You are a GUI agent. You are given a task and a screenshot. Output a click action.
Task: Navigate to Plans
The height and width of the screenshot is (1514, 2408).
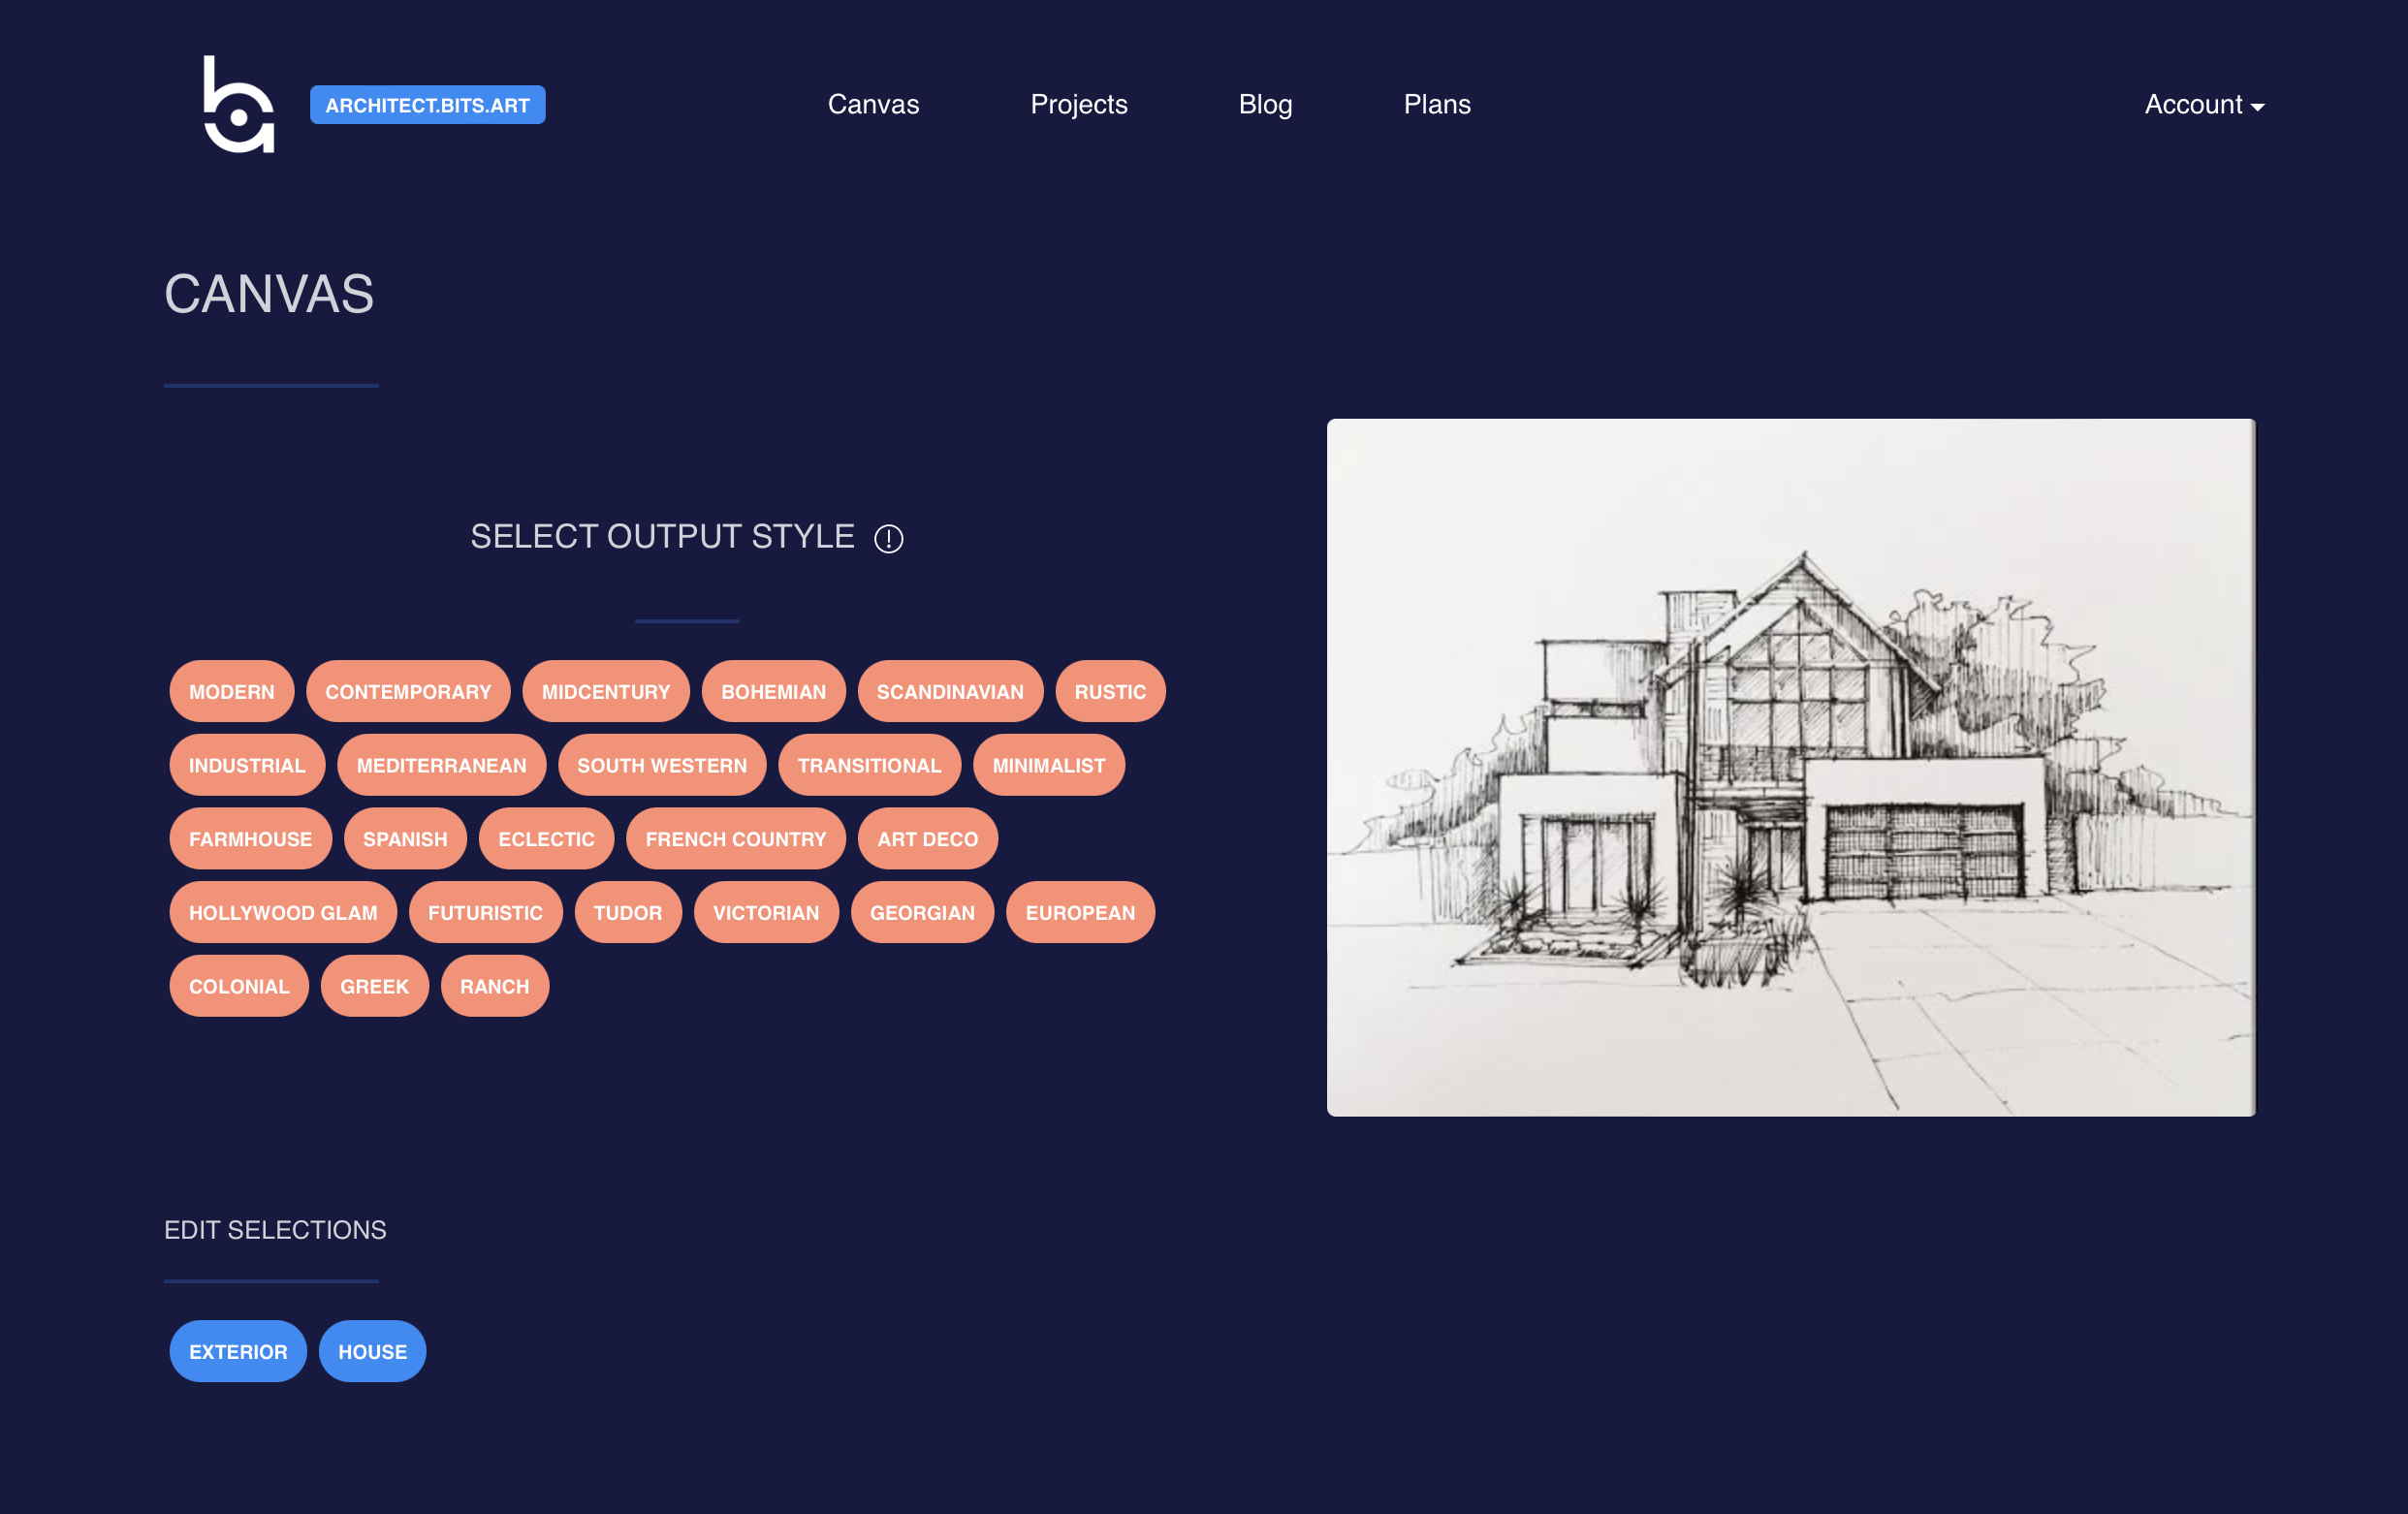[1436, 105]
